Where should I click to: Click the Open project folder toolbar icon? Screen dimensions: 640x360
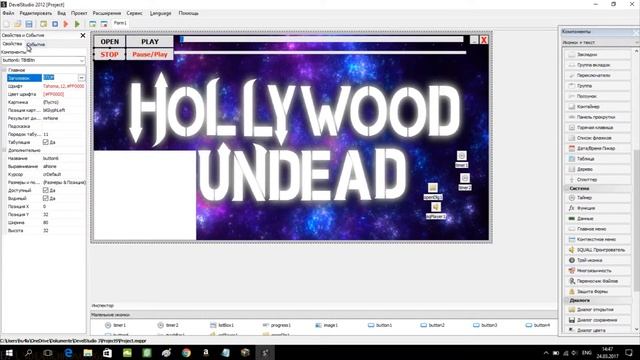[x=18, y=24]
